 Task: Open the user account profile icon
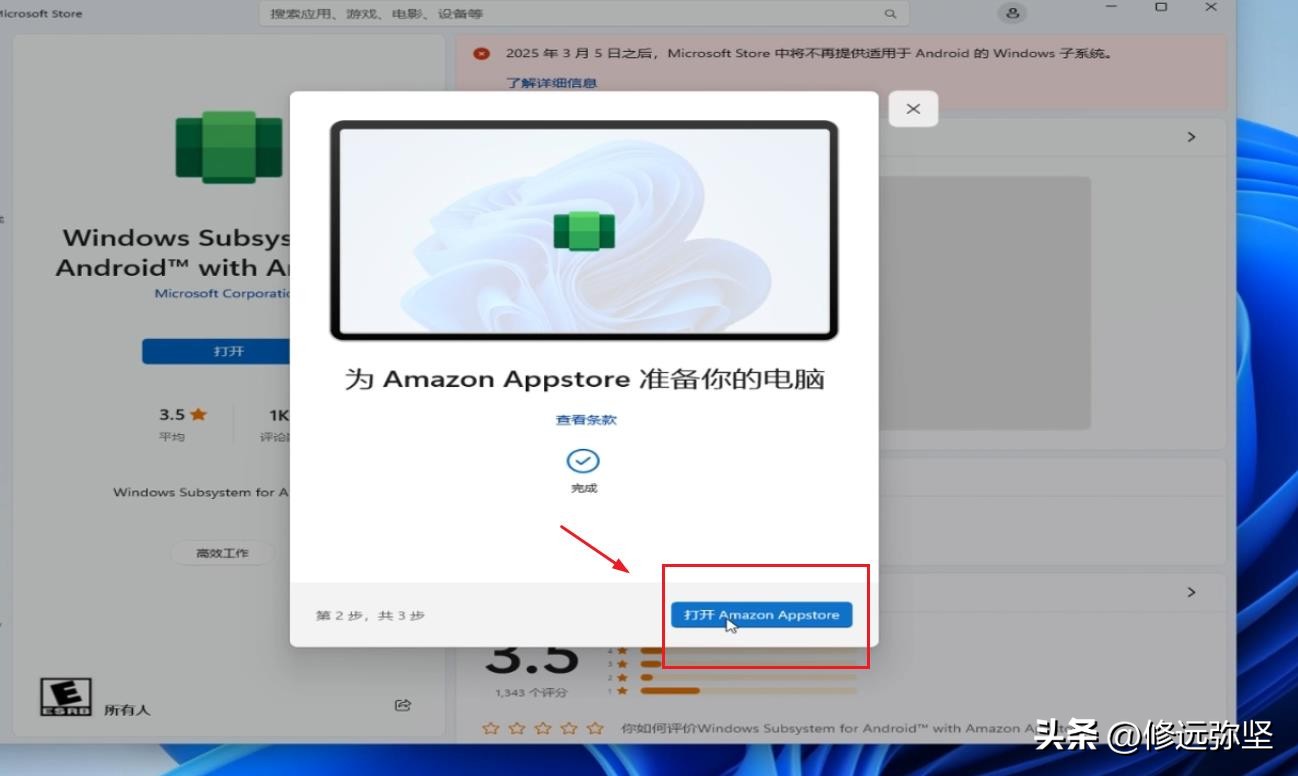(1013, 13)
